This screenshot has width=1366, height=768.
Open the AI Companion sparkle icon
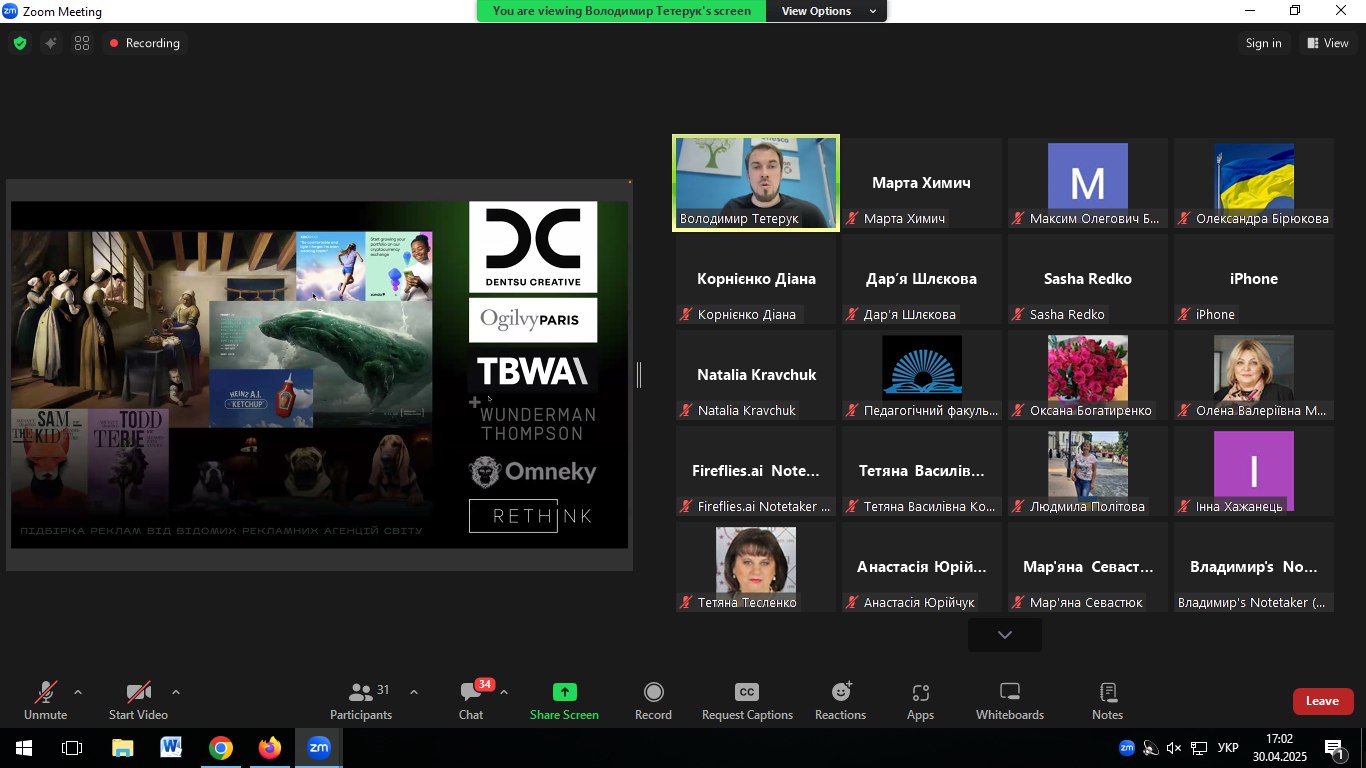click(50, 43)
